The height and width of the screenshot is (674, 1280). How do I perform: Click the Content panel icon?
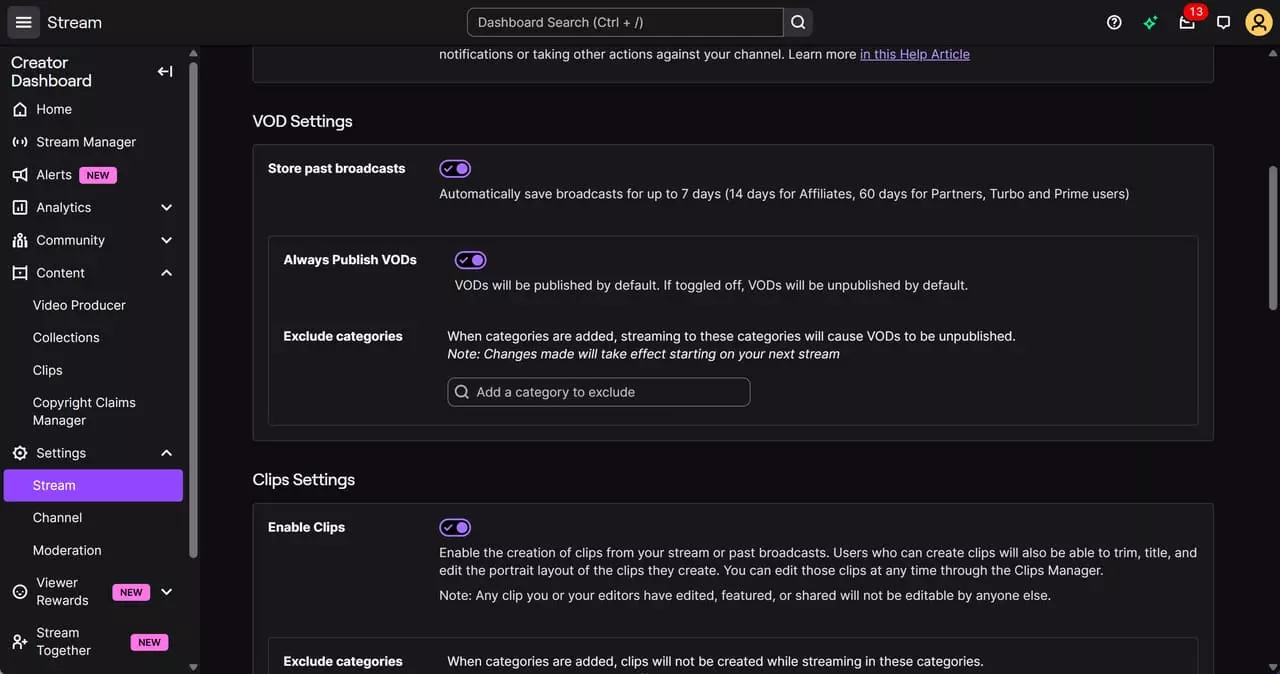20,273
